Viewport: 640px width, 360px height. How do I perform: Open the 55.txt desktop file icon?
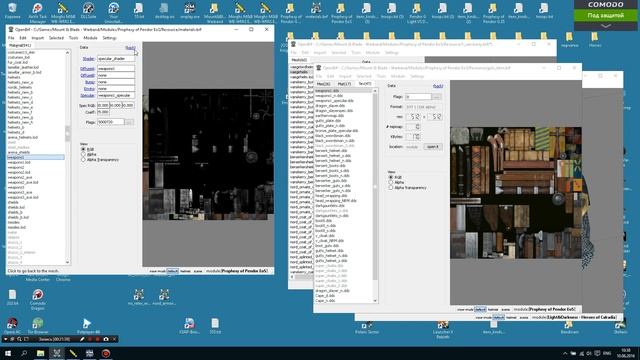click(139, 11)
